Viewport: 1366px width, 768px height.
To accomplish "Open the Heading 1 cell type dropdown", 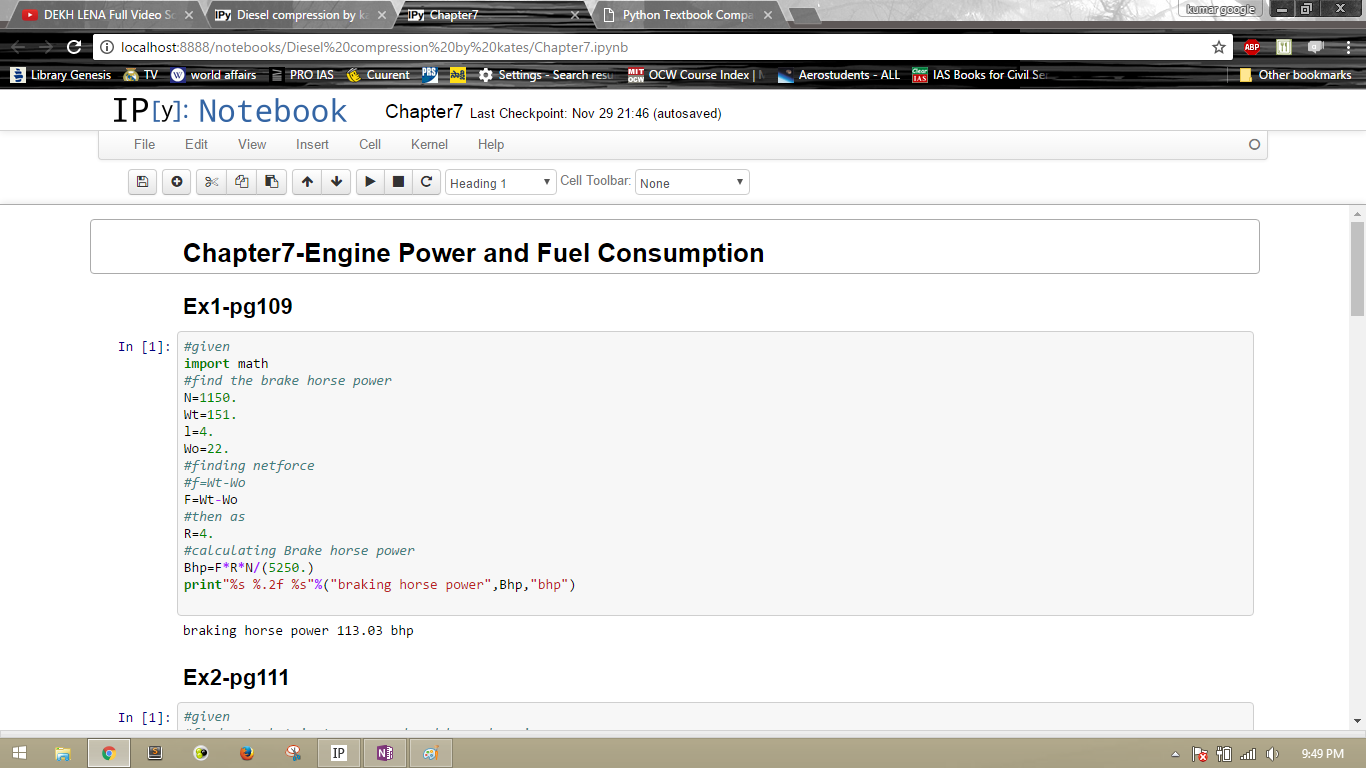I will pyautogui.click(x=500, y=183).
